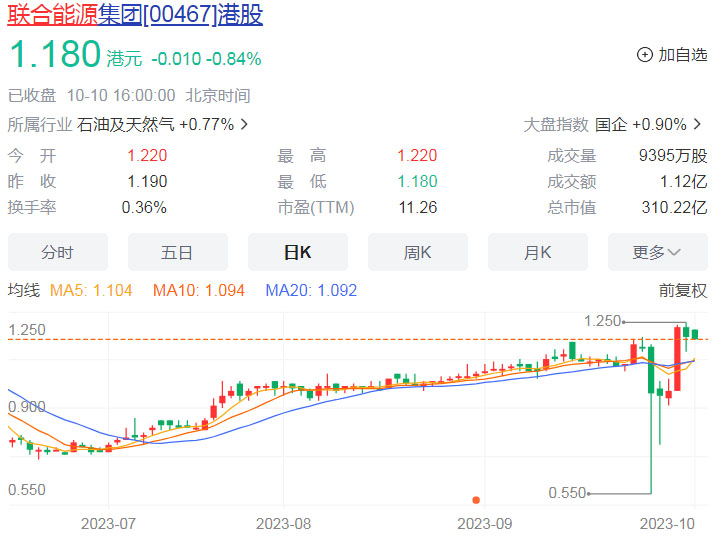The height and width of the screenshot is (536, 713).
Task: Click the plus icon beside 加自选
Action: click(644, 55)
